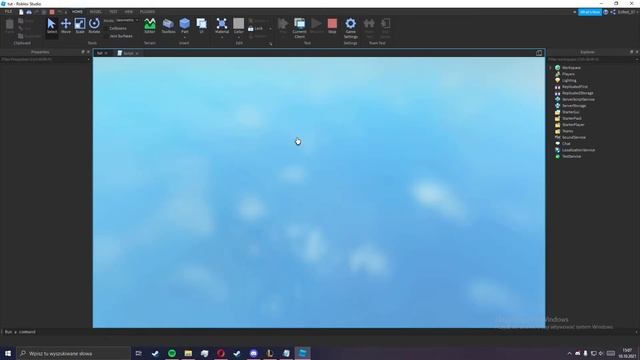Activate the Move tool
The height and width of the screenshot is (360, 640).
[x=66, y=26]
